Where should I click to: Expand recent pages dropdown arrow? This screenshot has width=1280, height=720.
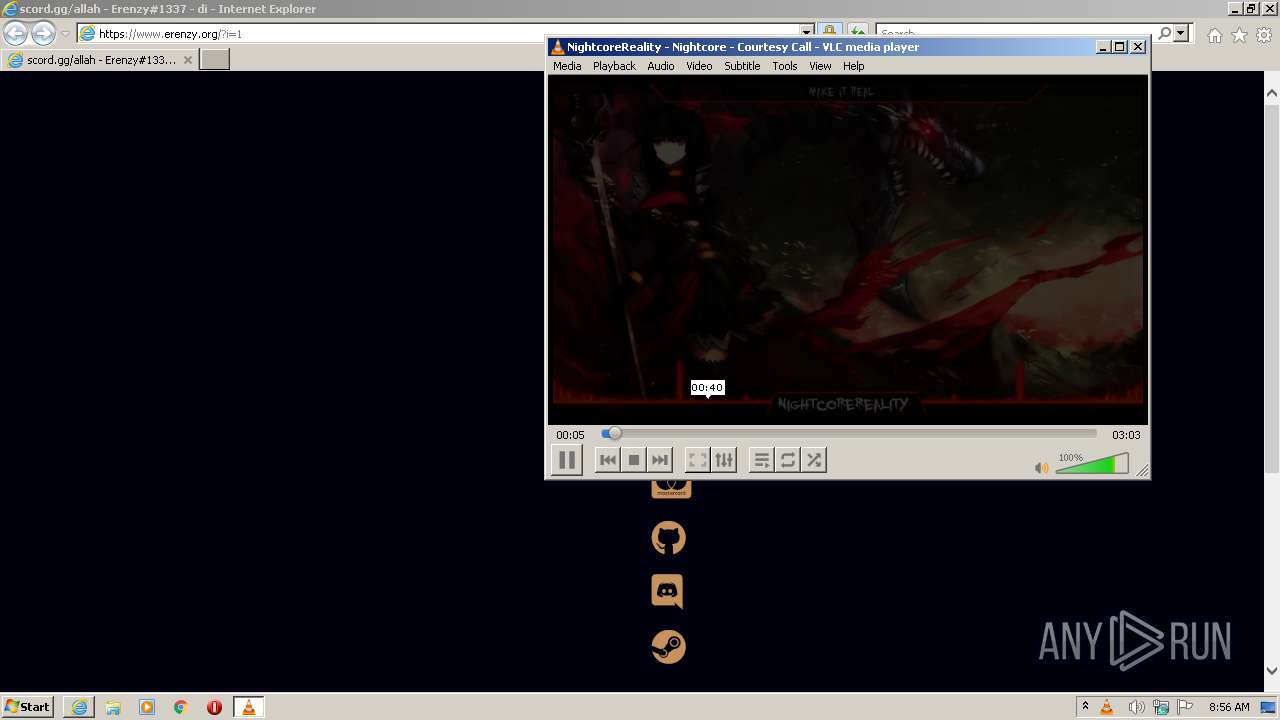[65, 34]
